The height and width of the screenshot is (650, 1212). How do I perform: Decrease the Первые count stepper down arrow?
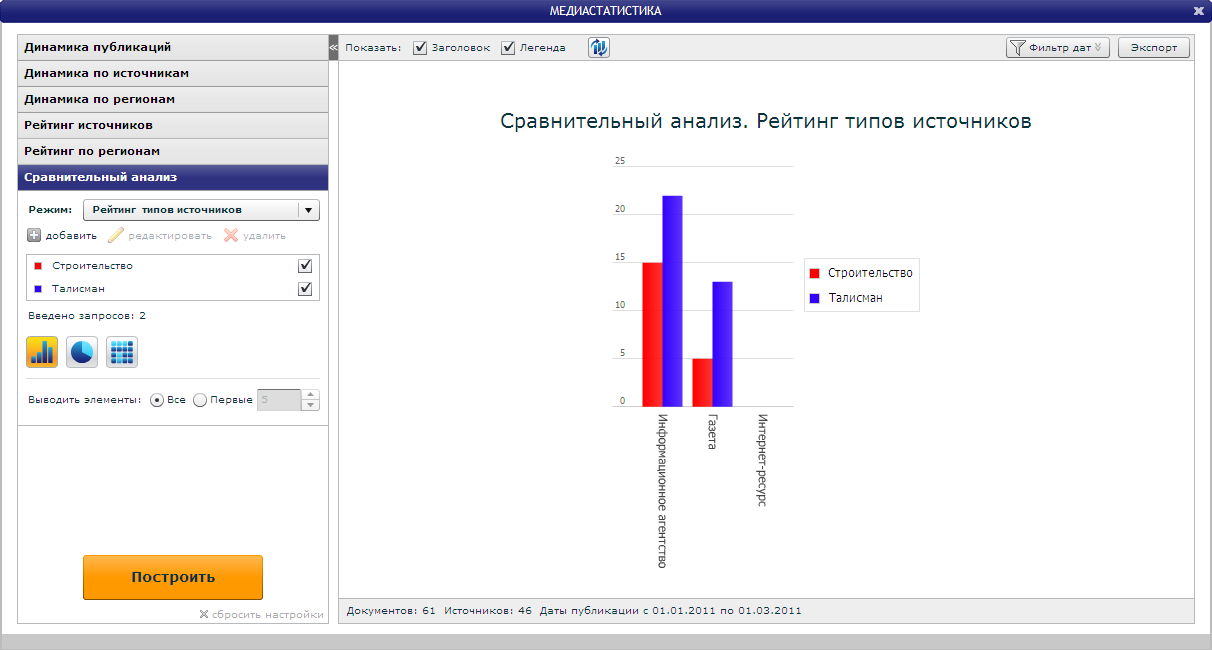310,405
